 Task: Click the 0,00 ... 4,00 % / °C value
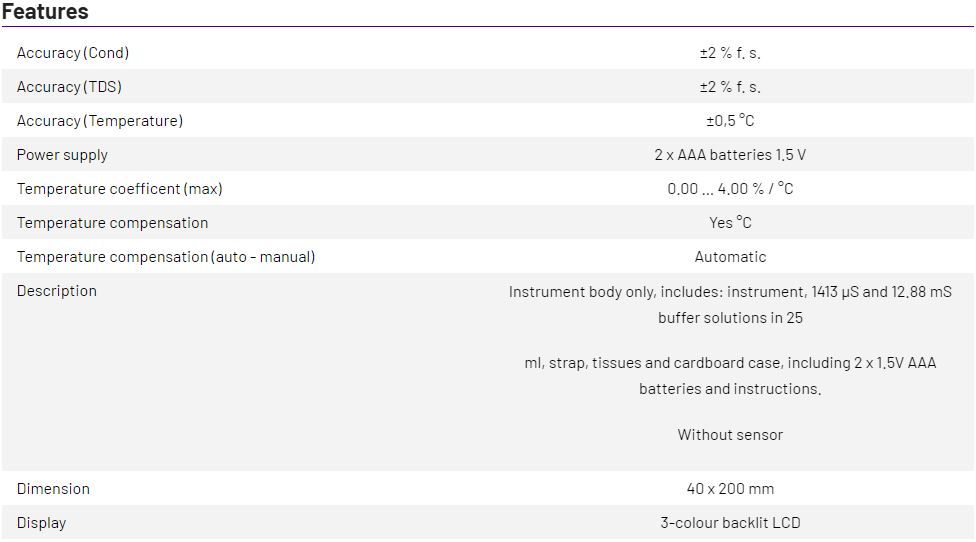730,189
